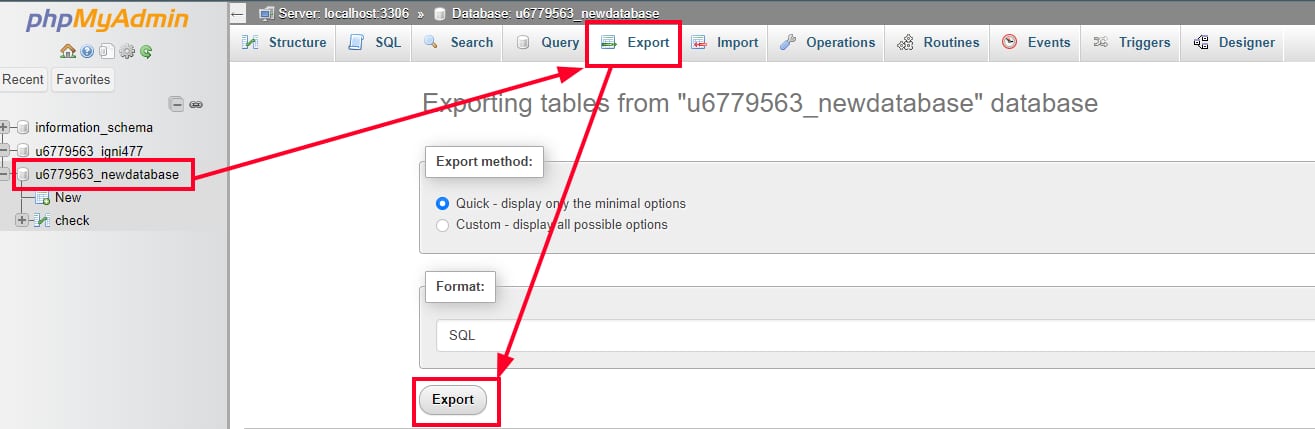
Task: Collapse all tree items with minus icon
Action: coord(177,104)
